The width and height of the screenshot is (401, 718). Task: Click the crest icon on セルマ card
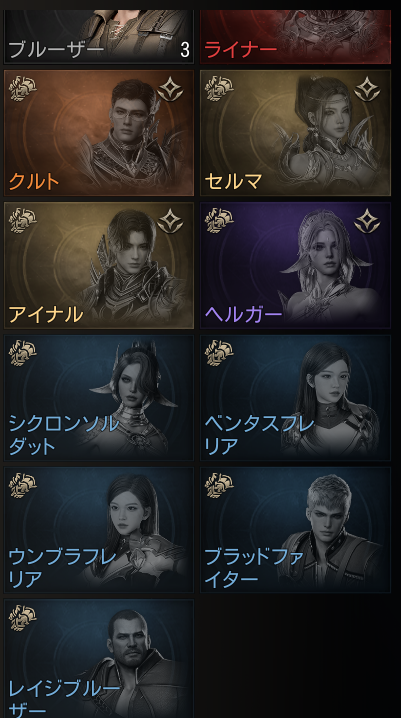219,89
